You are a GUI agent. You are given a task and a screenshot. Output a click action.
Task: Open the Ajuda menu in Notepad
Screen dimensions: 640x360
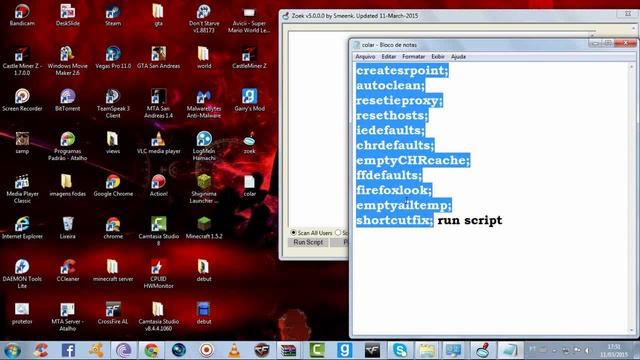point(458,57)
